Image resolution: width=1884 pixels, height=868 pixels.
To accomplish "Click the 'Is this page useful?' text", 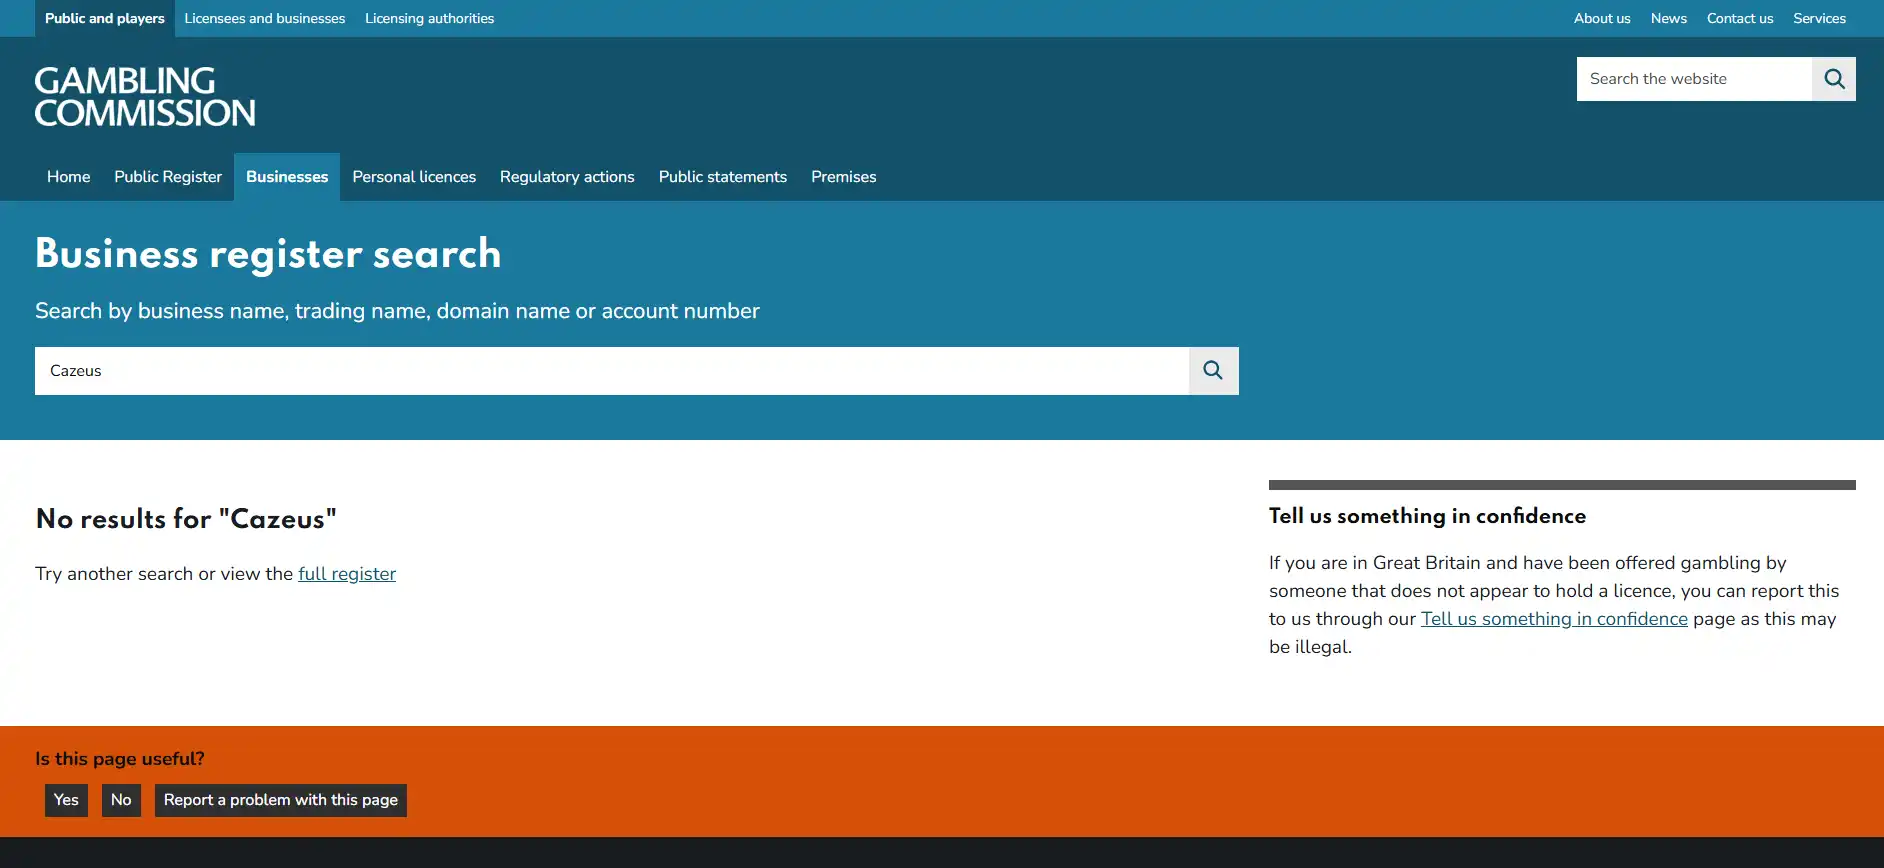I will [x=120, y=759].
